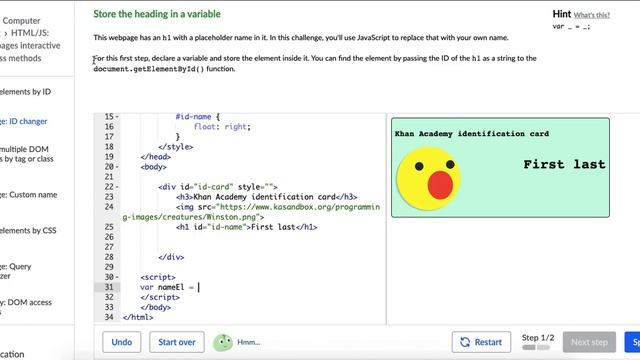
Task: Click the 'Store the heading in a variable' title
Action: tap(157, 14)
